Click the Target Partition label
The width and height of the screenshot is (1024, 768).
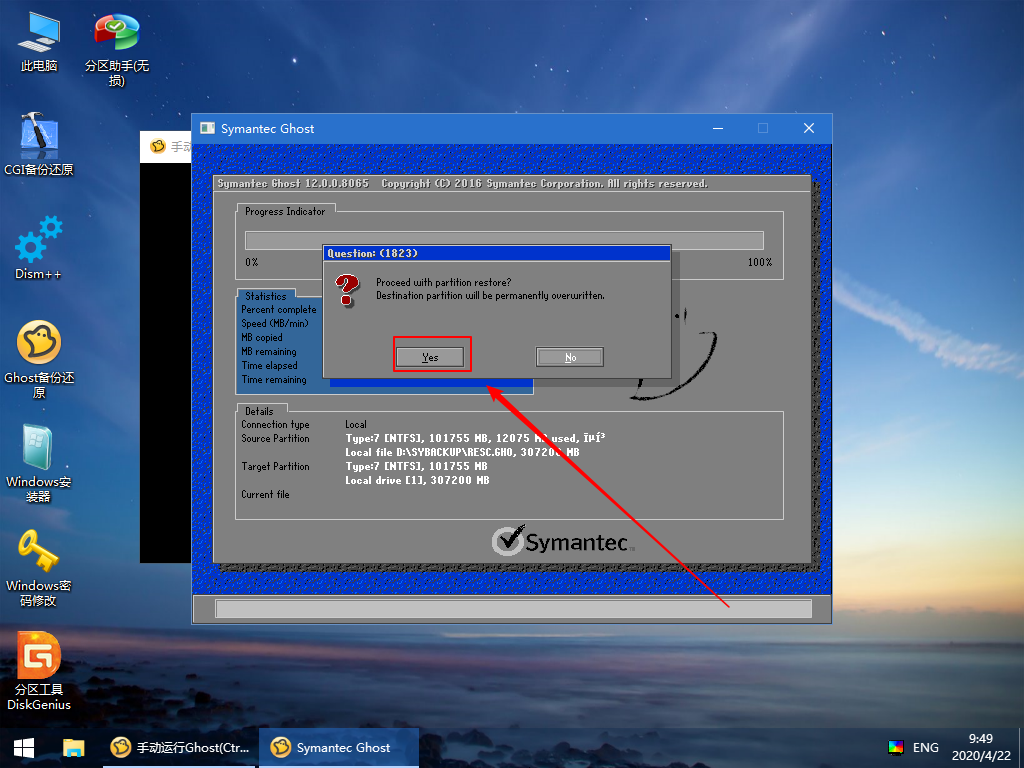pyautogui.click(x=275, y=466)
